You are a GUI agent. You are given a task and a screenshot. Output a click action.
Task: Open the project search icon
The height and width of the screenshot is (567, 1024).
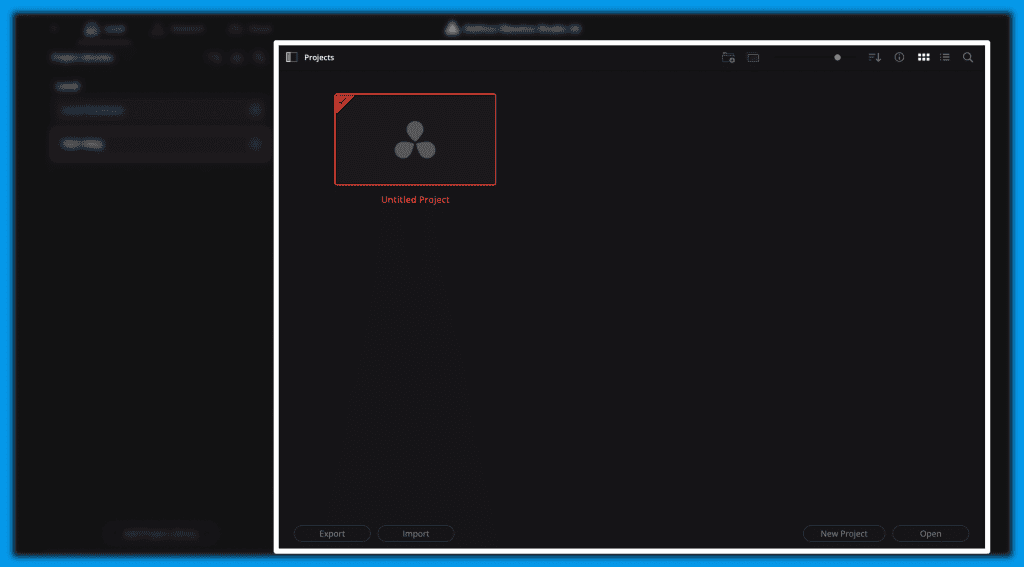pos(968,57)
